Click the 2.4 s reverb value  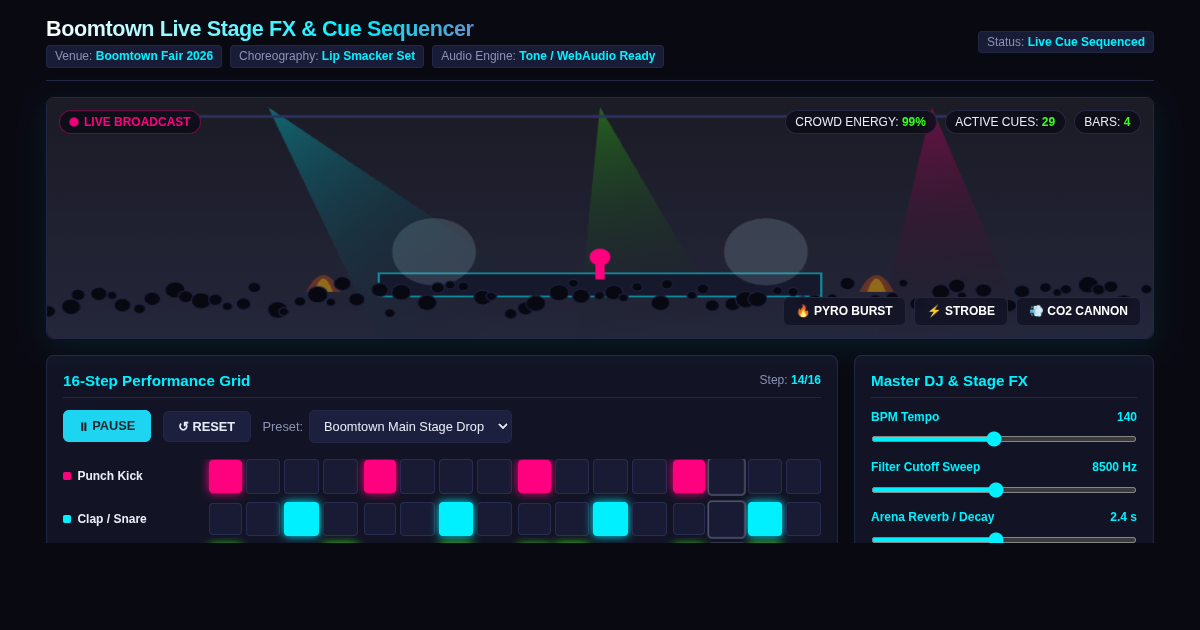pyautogui.click(x=1123, y=517)
